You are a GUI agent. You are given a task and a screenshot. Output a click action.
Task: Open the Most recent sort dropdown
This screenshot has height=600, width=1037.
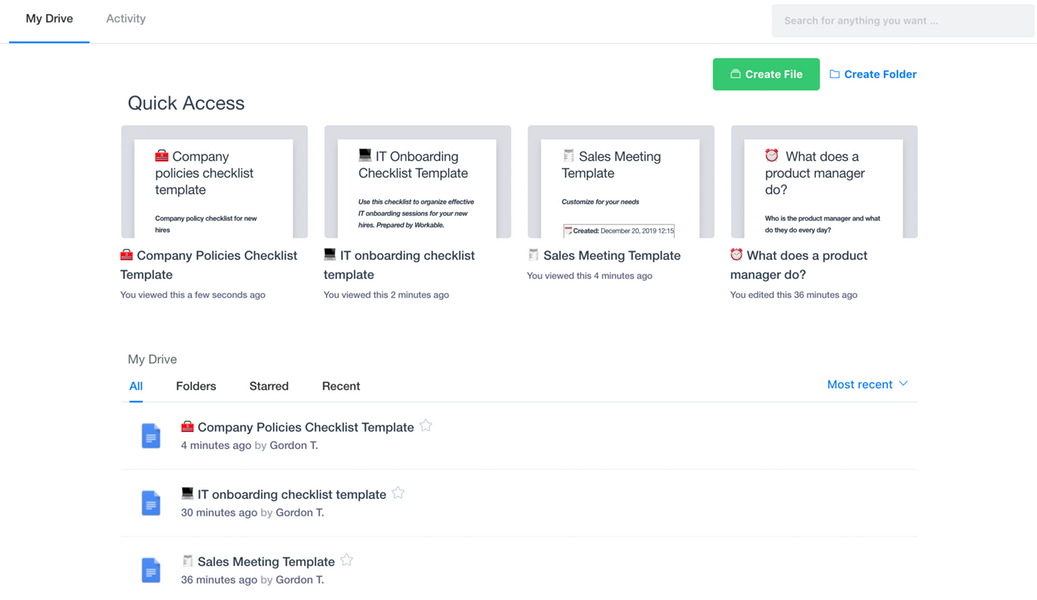pyautogui.click(x=866, y=384)
